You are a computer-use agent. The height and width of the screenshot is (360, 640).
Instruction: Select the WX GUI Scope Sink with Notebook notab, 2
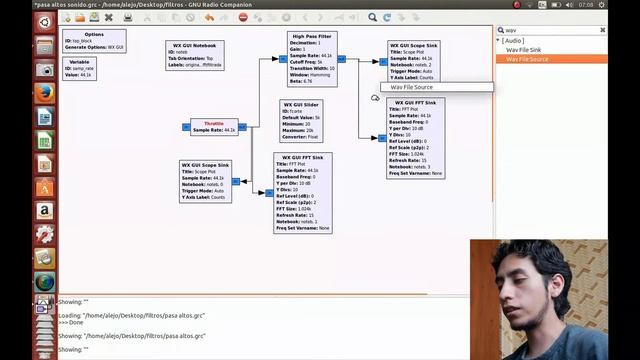point(414,61)
